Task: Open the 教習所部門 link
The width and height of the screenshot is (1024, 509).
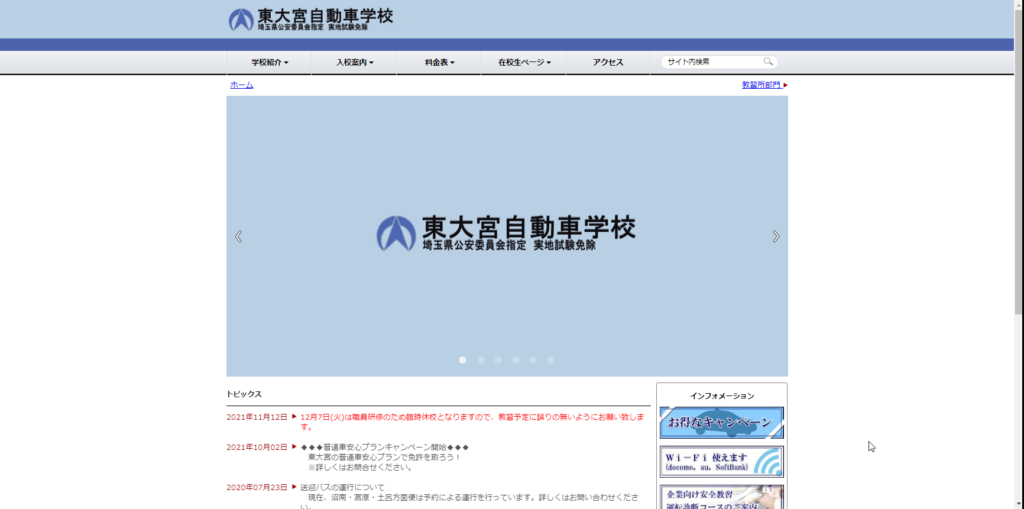Action: (x=761, y=85)
